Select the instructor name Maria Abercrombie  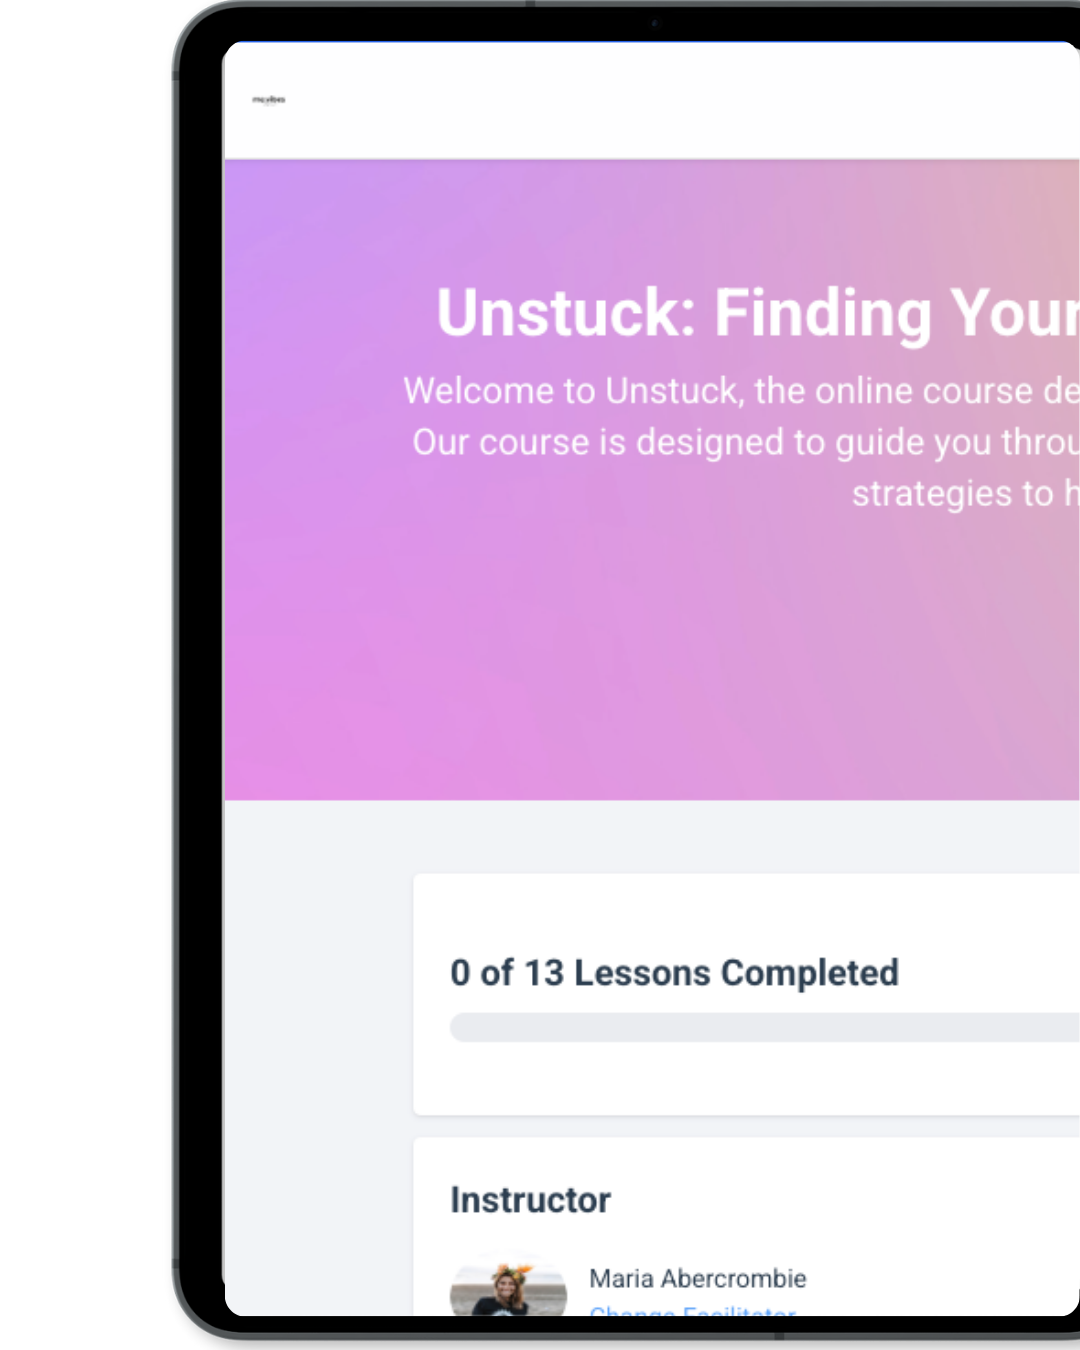pos(697,1278)
